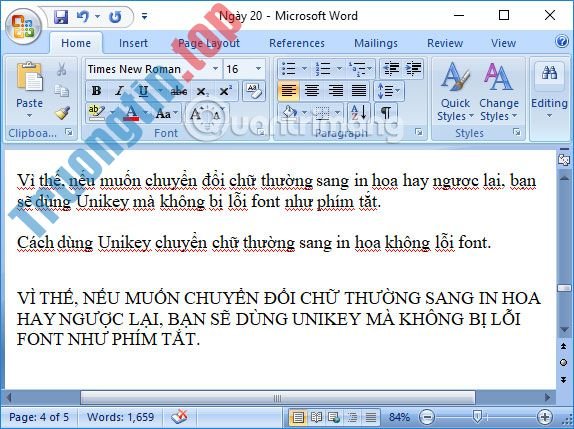574x429 pixels.
Task: Open the References tab
Action: (x=297, y=43)
